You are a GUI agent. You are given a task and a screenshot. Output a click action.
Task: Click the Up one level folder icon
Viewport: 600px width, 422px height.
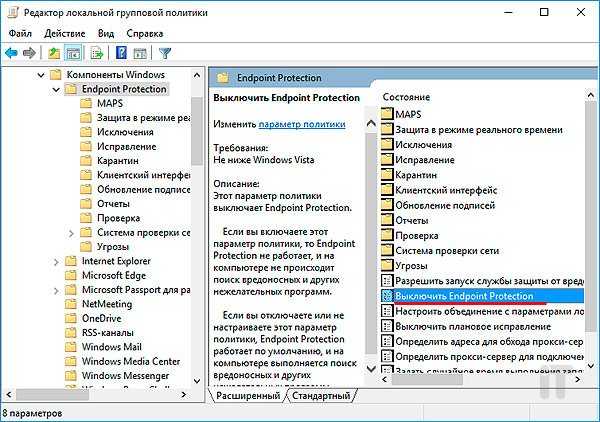click(54, 53)
